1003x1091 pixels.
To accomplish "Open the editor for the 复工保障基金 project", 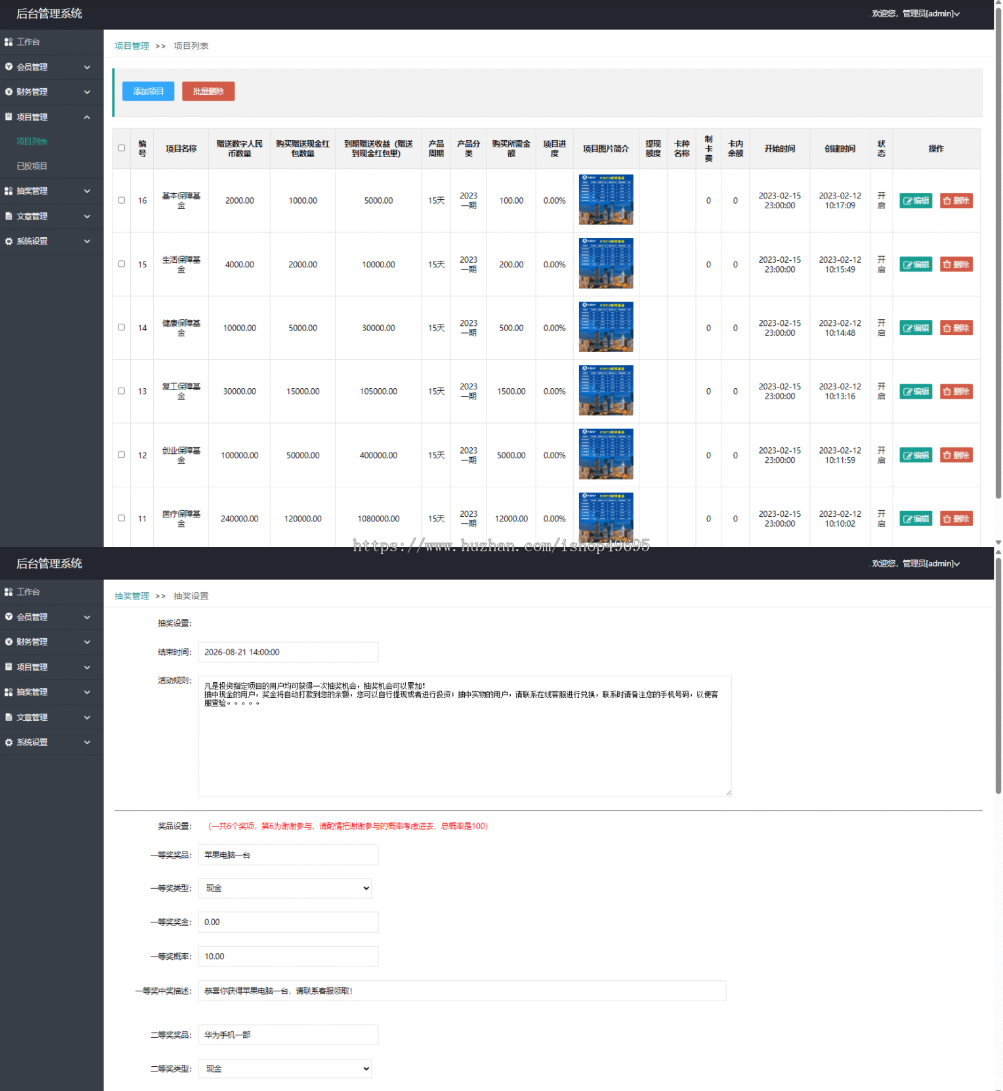I will 915,391.
